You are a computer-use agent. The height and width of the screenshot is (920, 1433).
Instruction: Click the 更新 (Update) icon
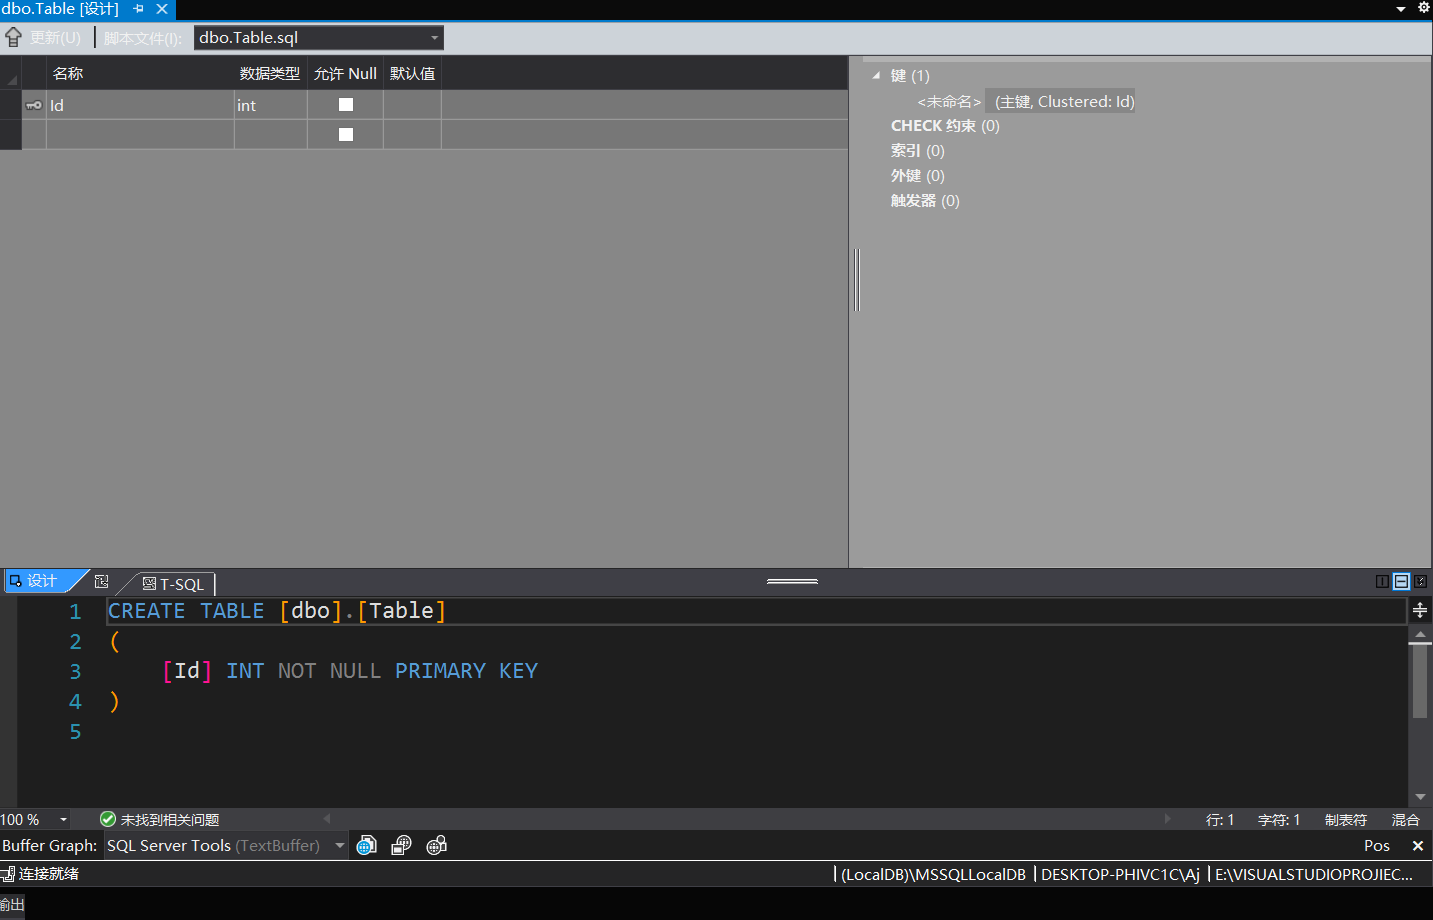coord(14,37)
